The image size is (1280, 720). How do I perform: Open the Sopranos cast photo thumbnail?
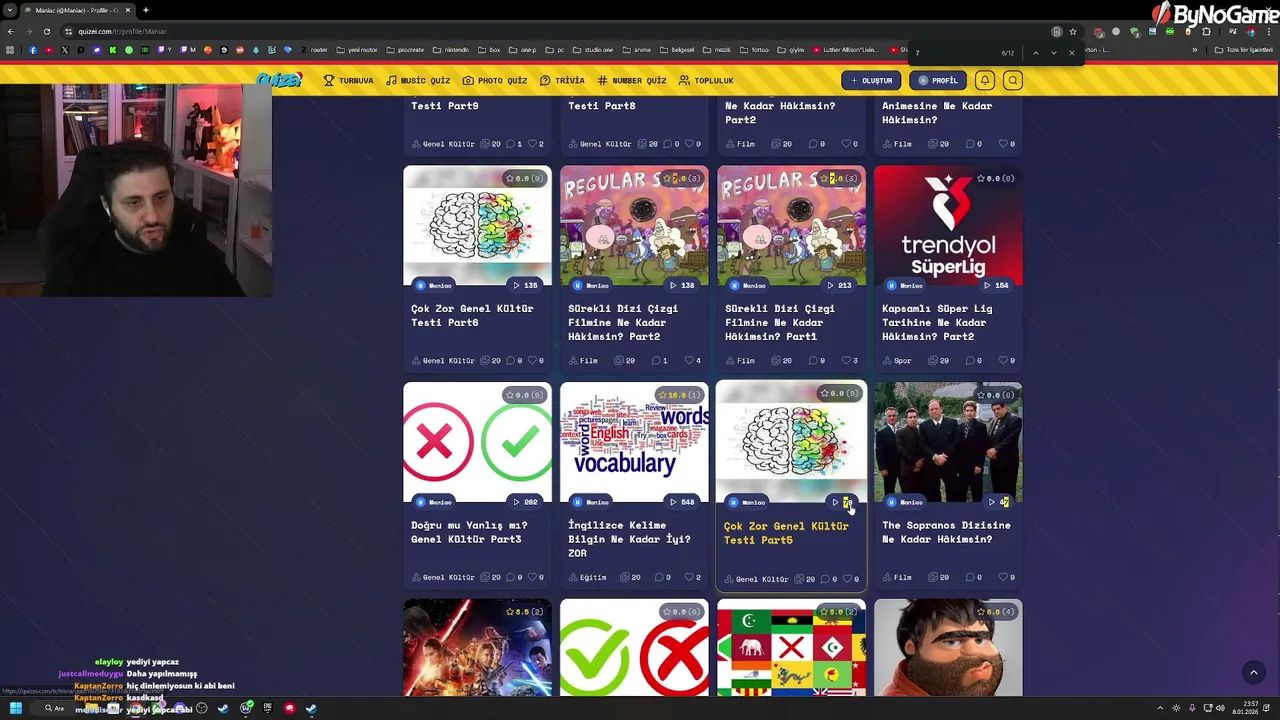pos(948,442)
